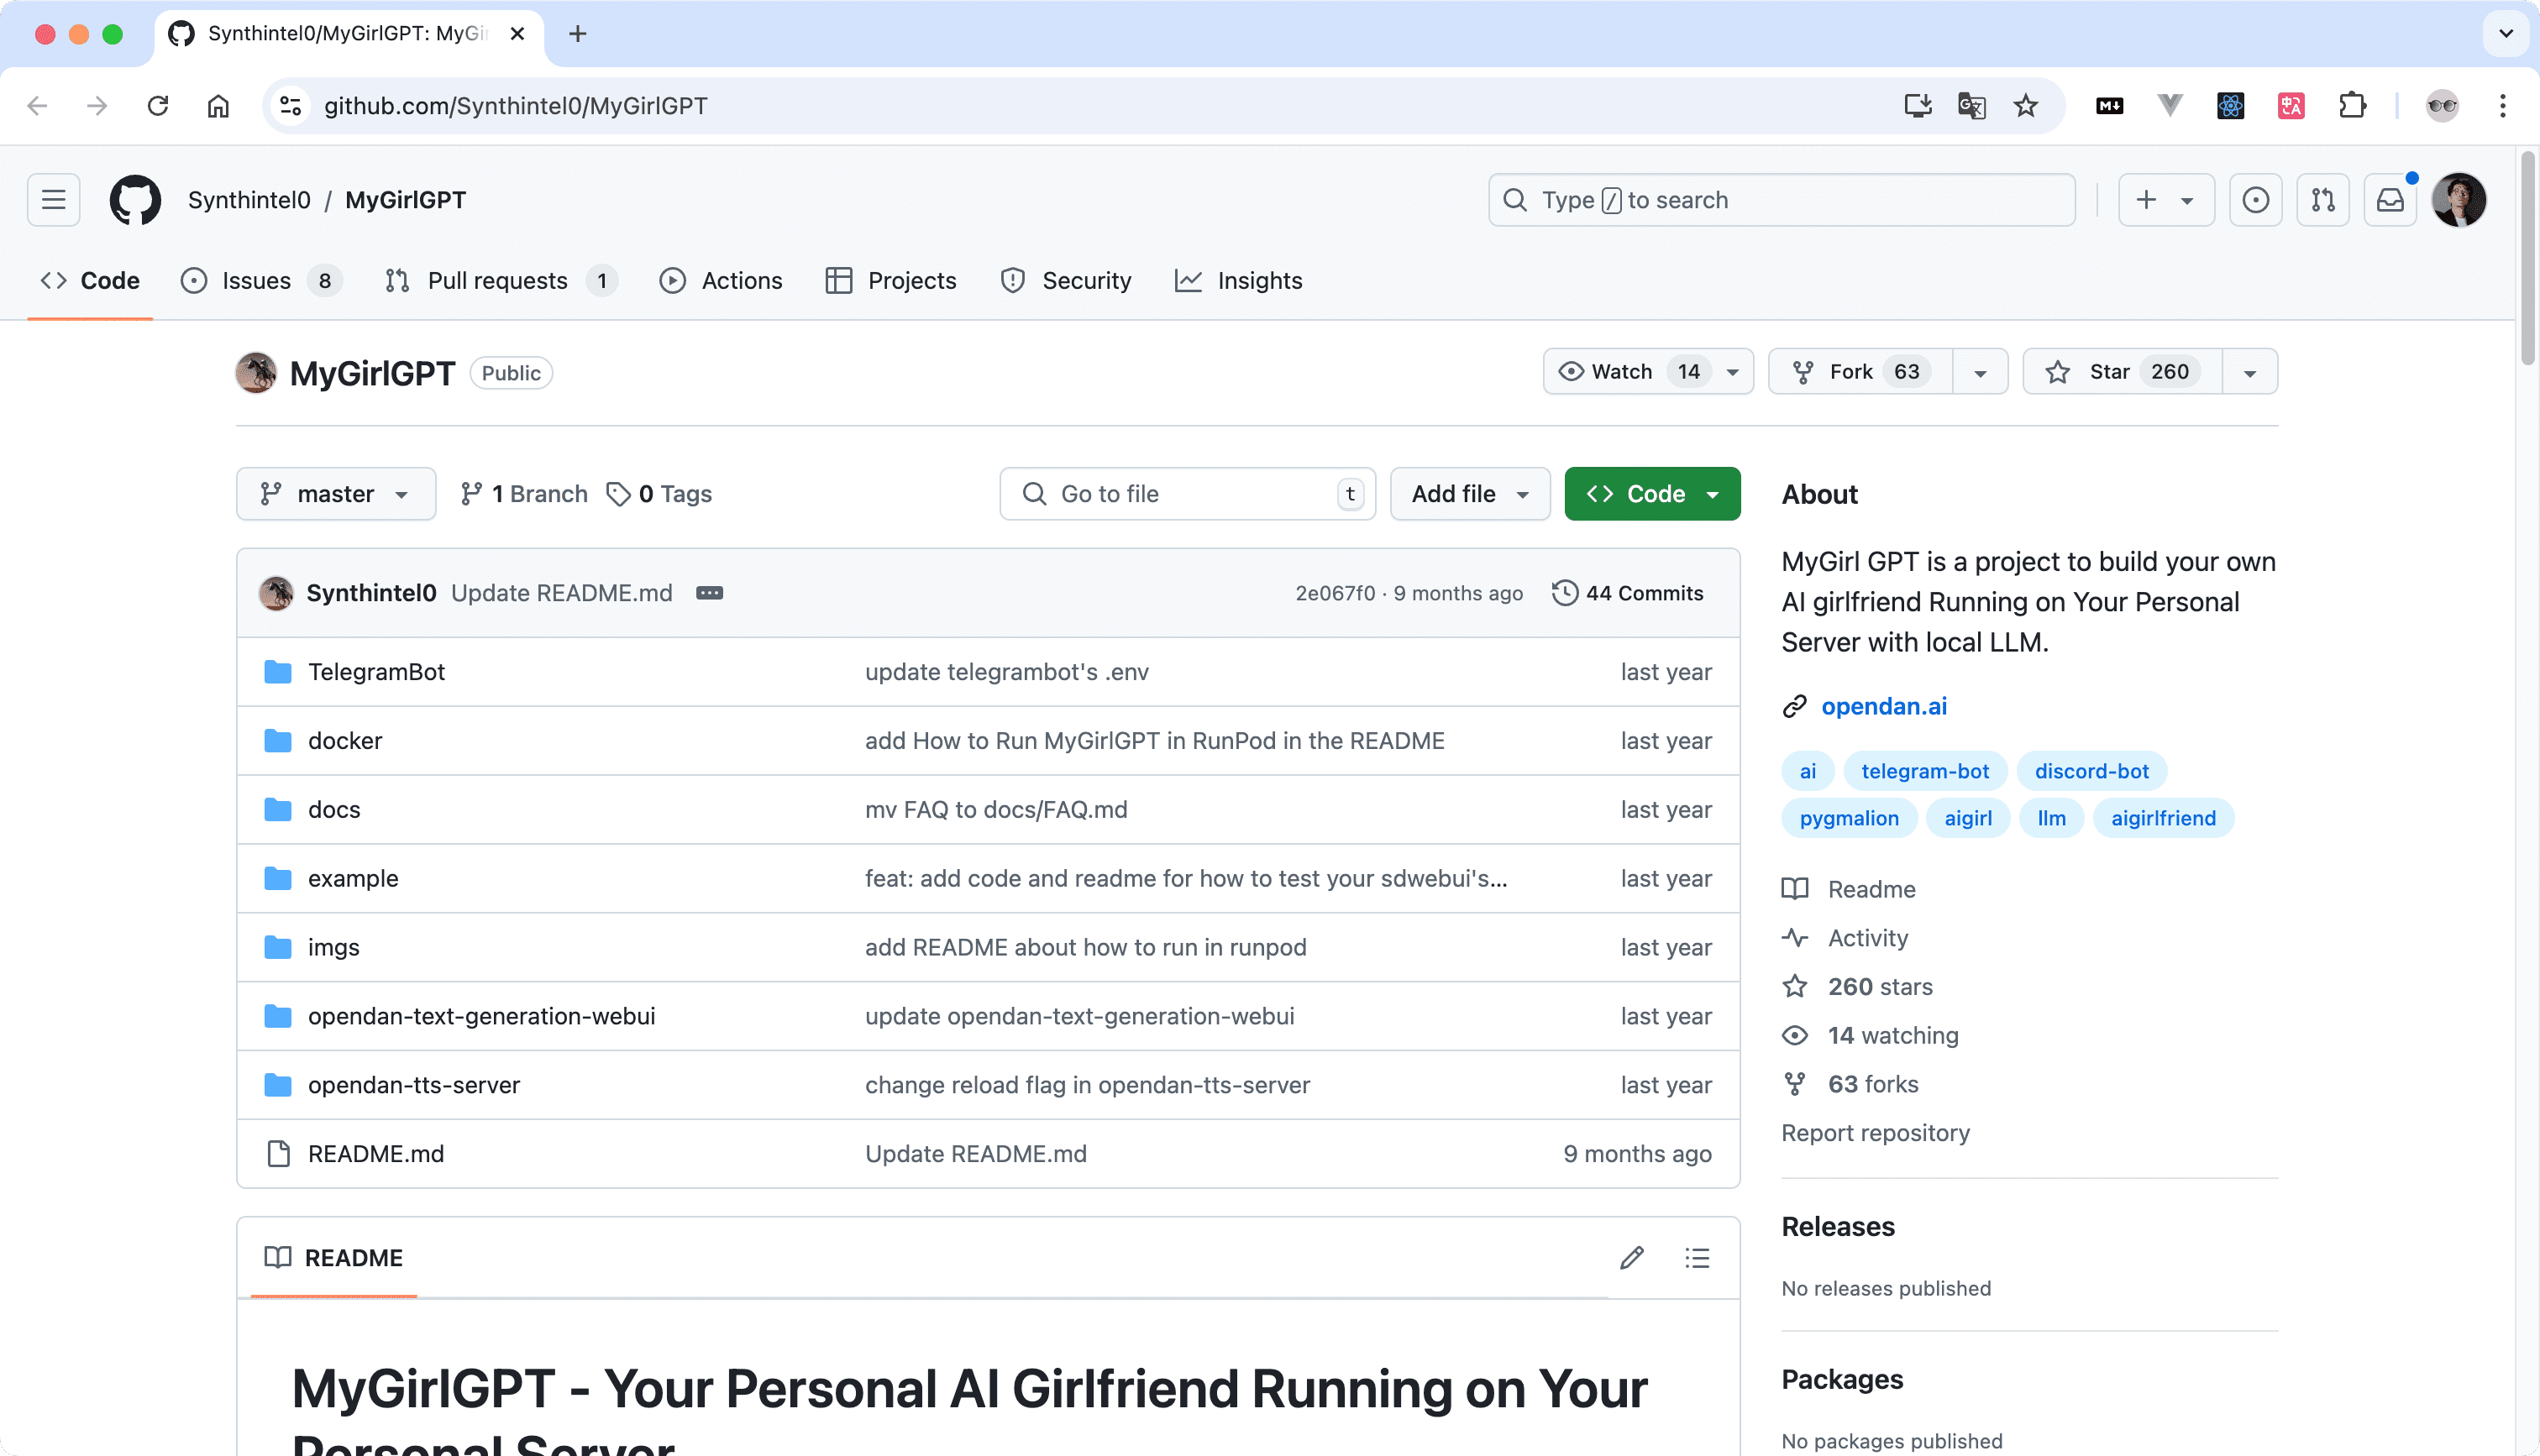Click inside the Go to file search field
Viewport: 2540px width, 1456px height.
[1185, 493]
